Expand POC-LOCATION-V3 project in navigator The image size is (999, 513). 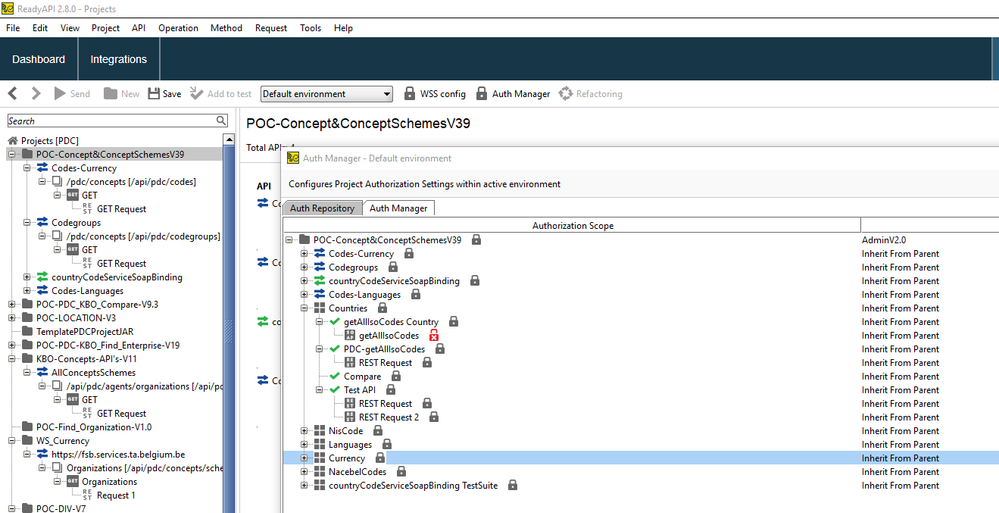12,318
